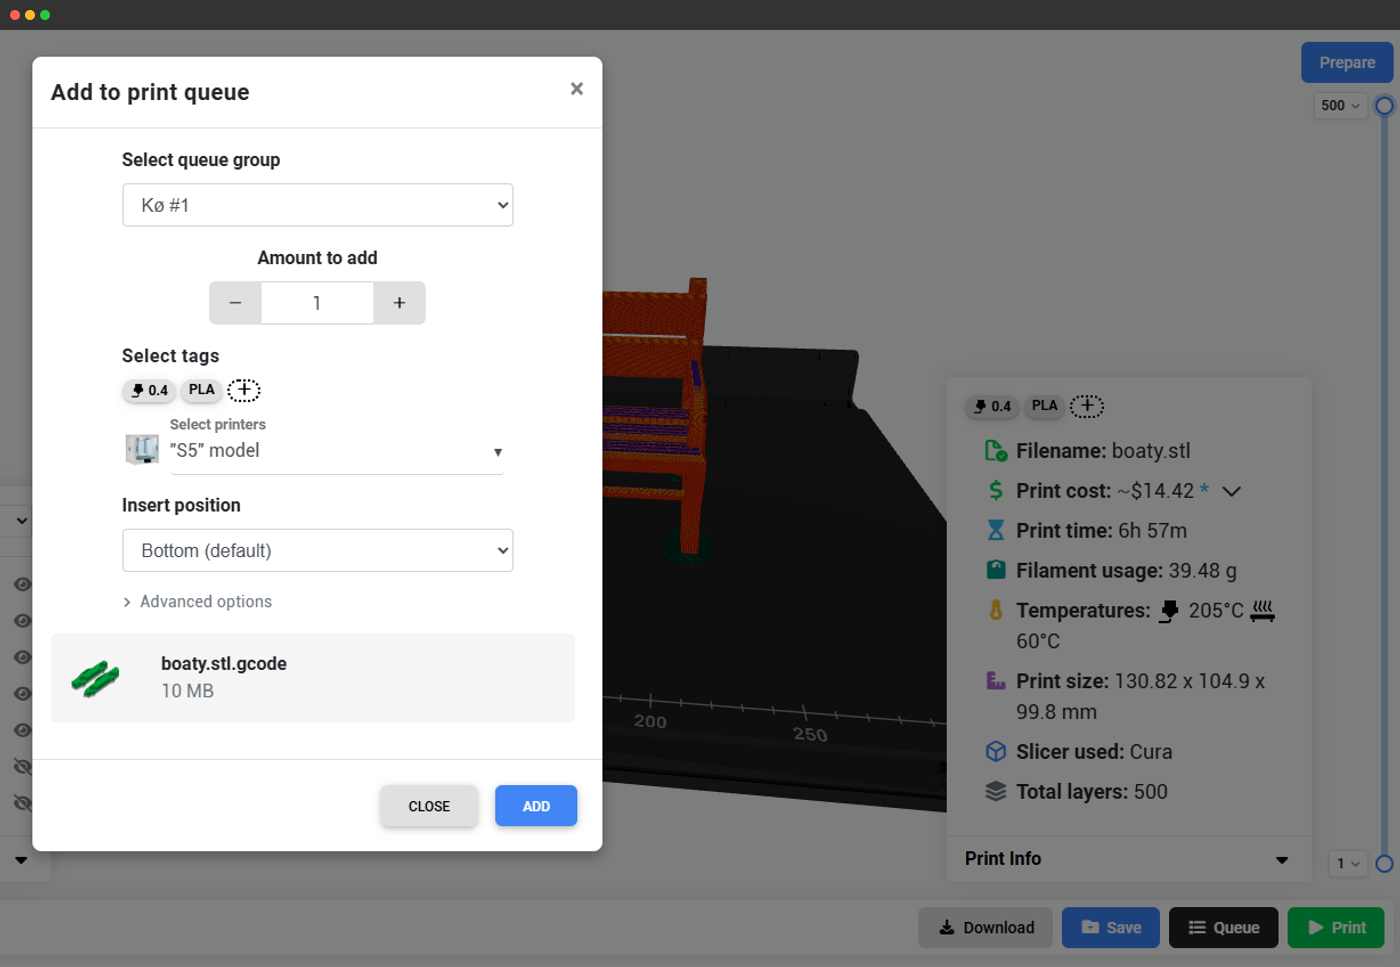Toggle the topmost eye visibility icon
1400x967 pixels.
click(x=22, y=584)
